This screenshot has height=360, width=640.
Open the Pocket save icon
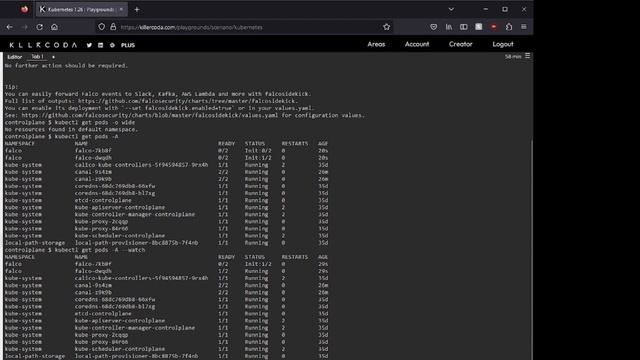[x=433, y=27]
